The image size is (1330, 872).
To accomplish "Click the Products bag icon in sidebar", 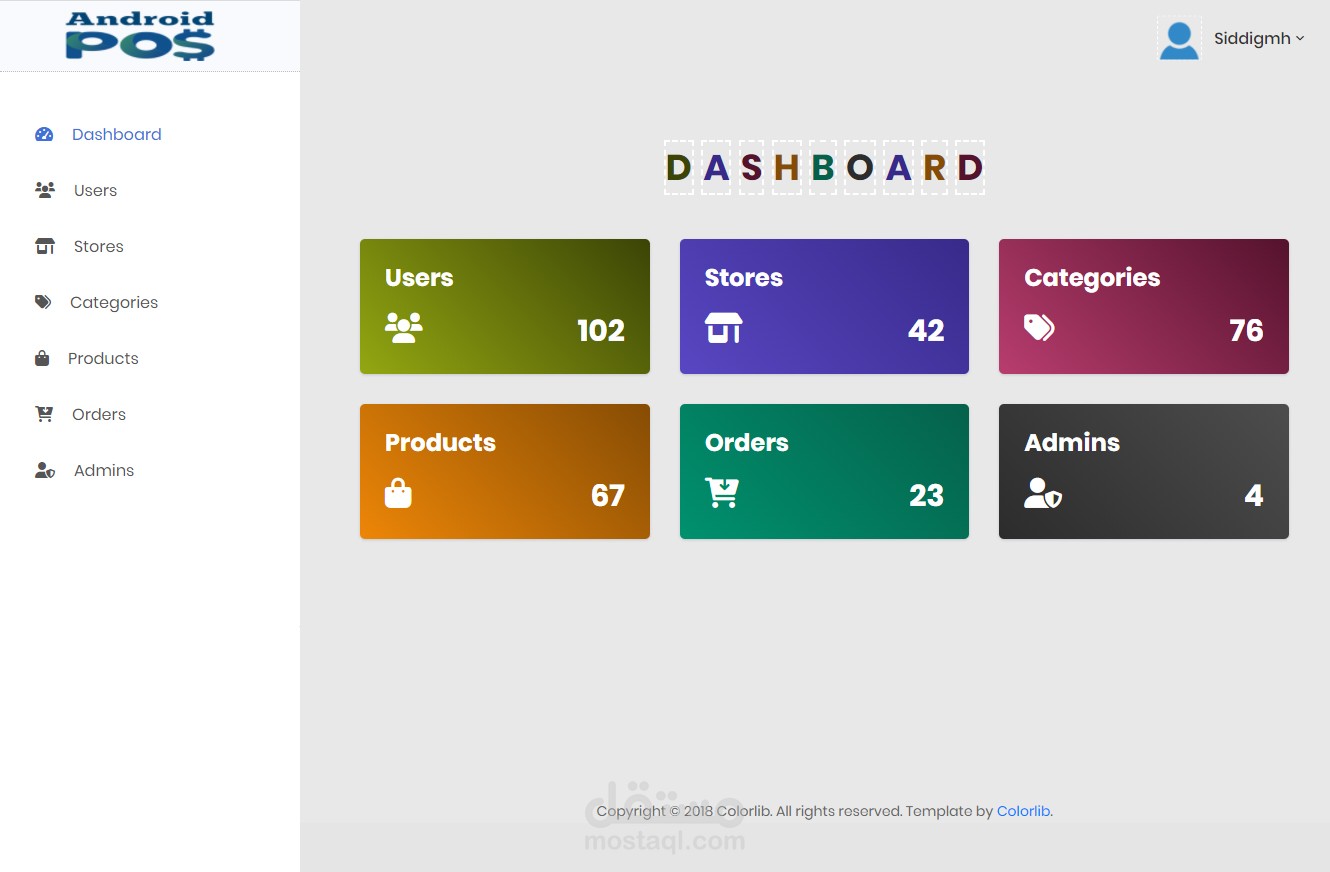I will tap(42, 358).
